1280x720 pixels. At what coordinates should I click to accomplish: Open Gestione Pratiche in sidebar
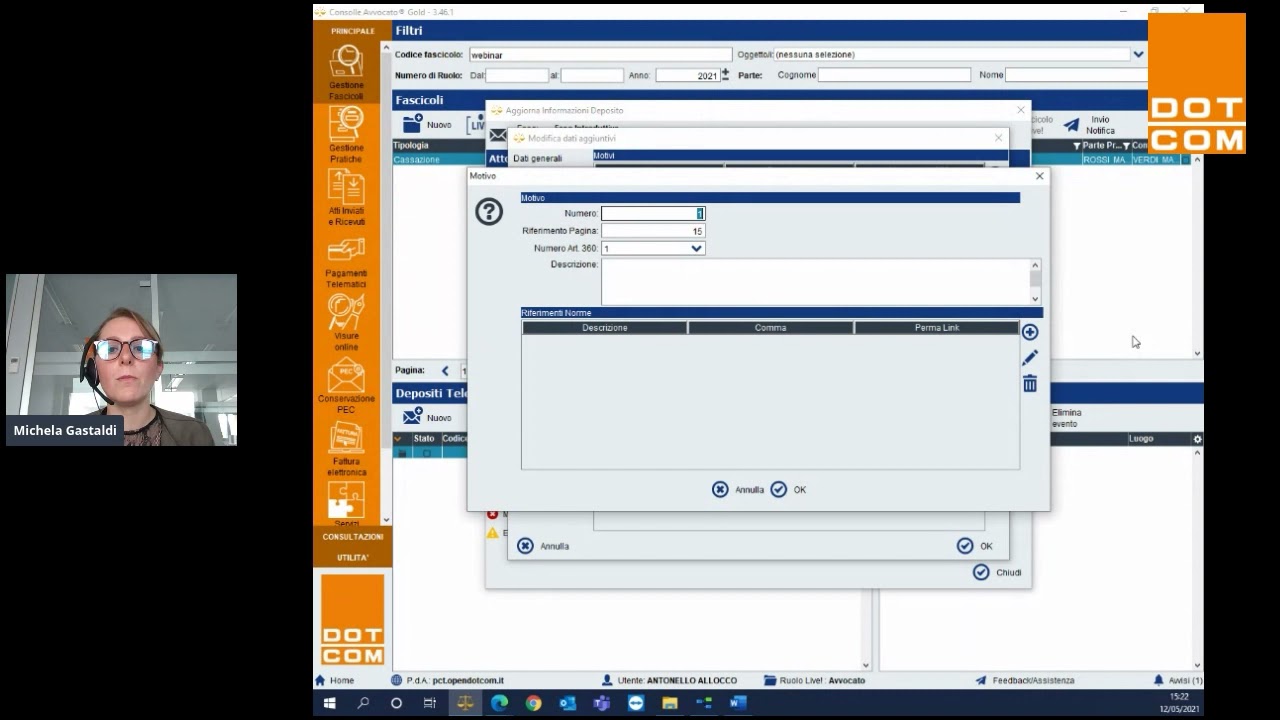pyautogui.click(x=346, y=133)
